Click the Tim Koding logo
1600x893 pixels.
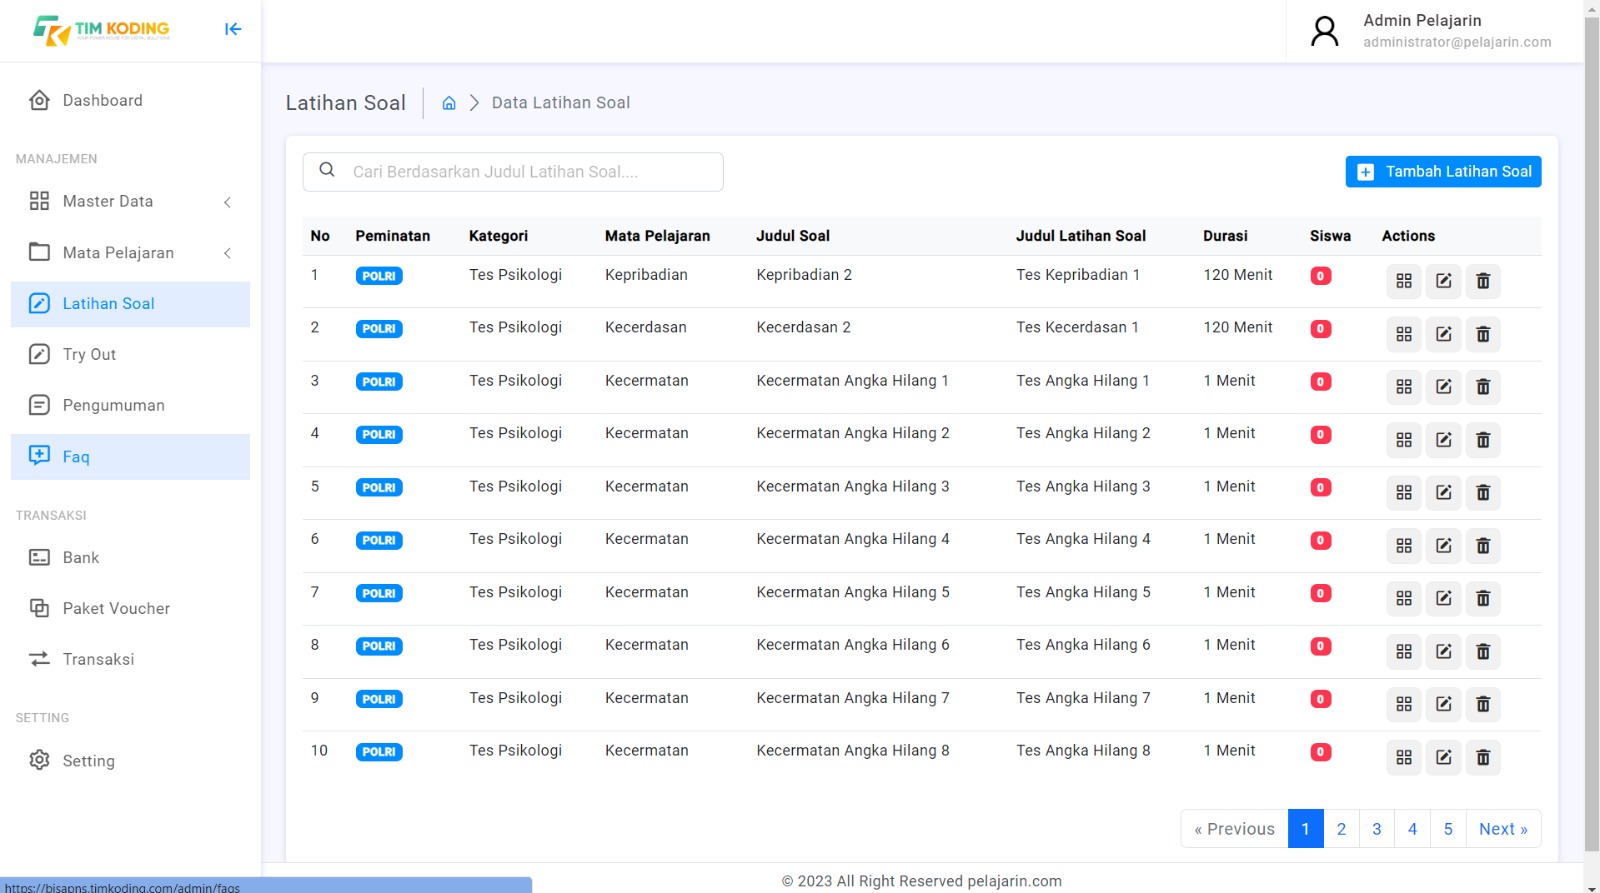click(x=101, y=30)
